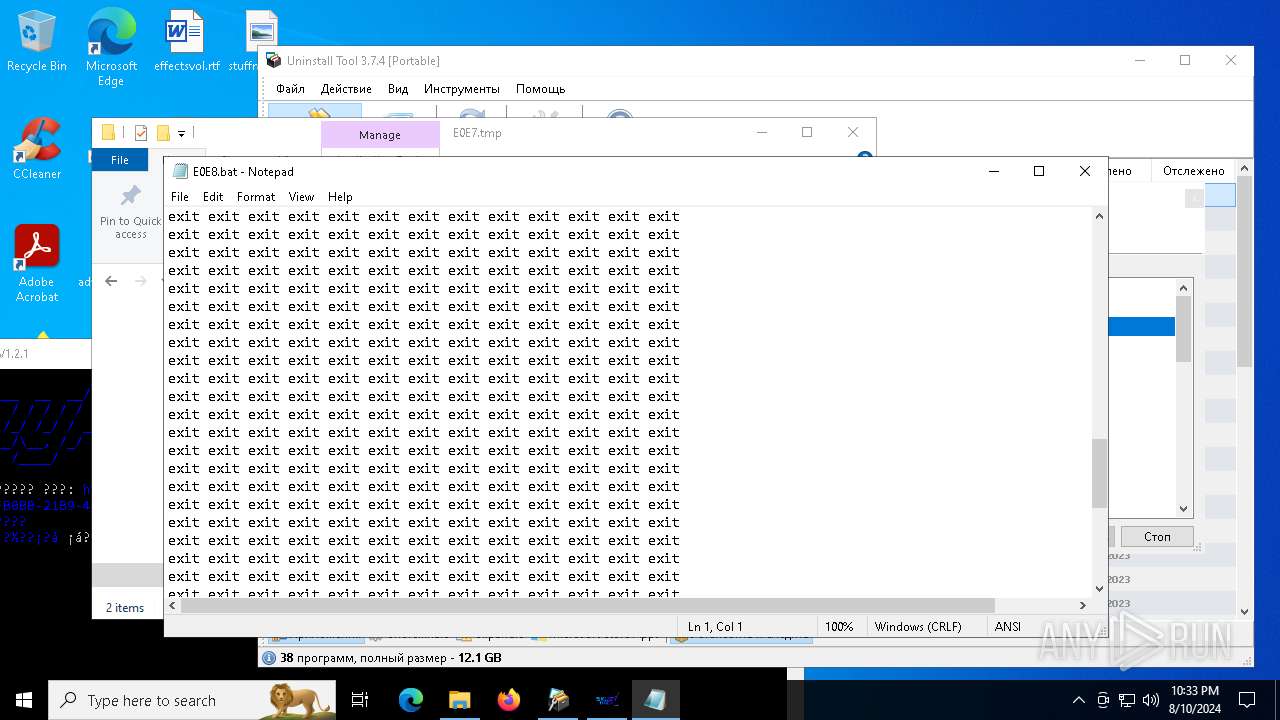Open Notepad's Format menu
Viewport: 1280px width, 720px height.
[x=256, y=197]
